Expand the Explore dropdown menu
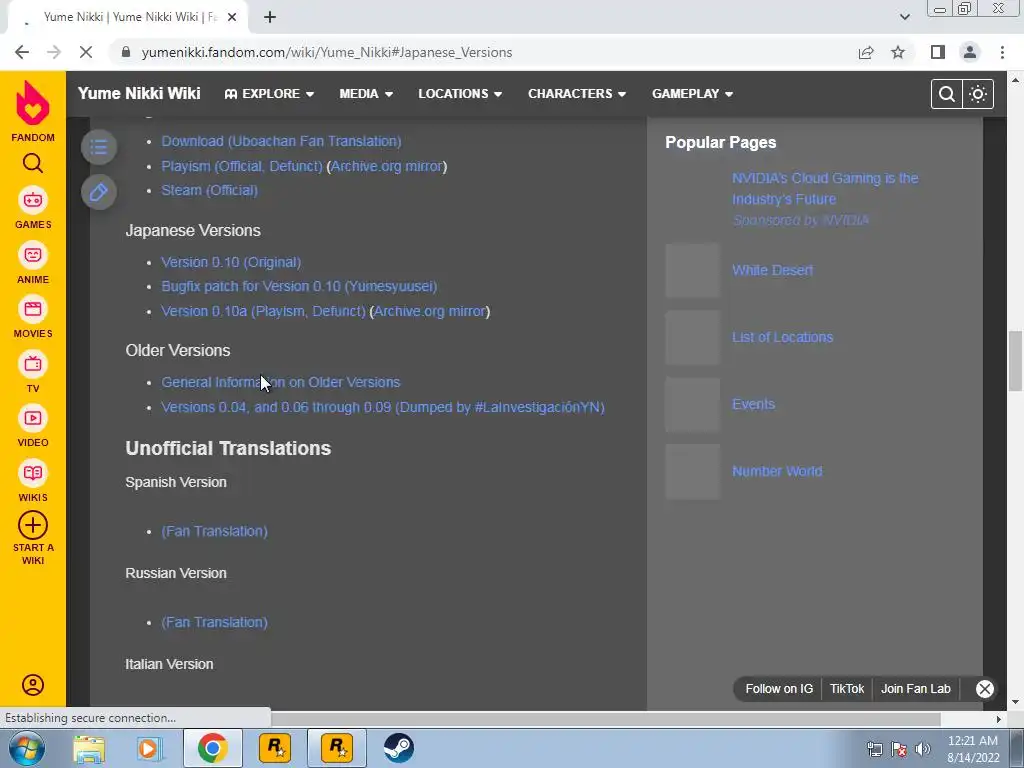This screenshot has width=1024, height=768. (269, 94)
